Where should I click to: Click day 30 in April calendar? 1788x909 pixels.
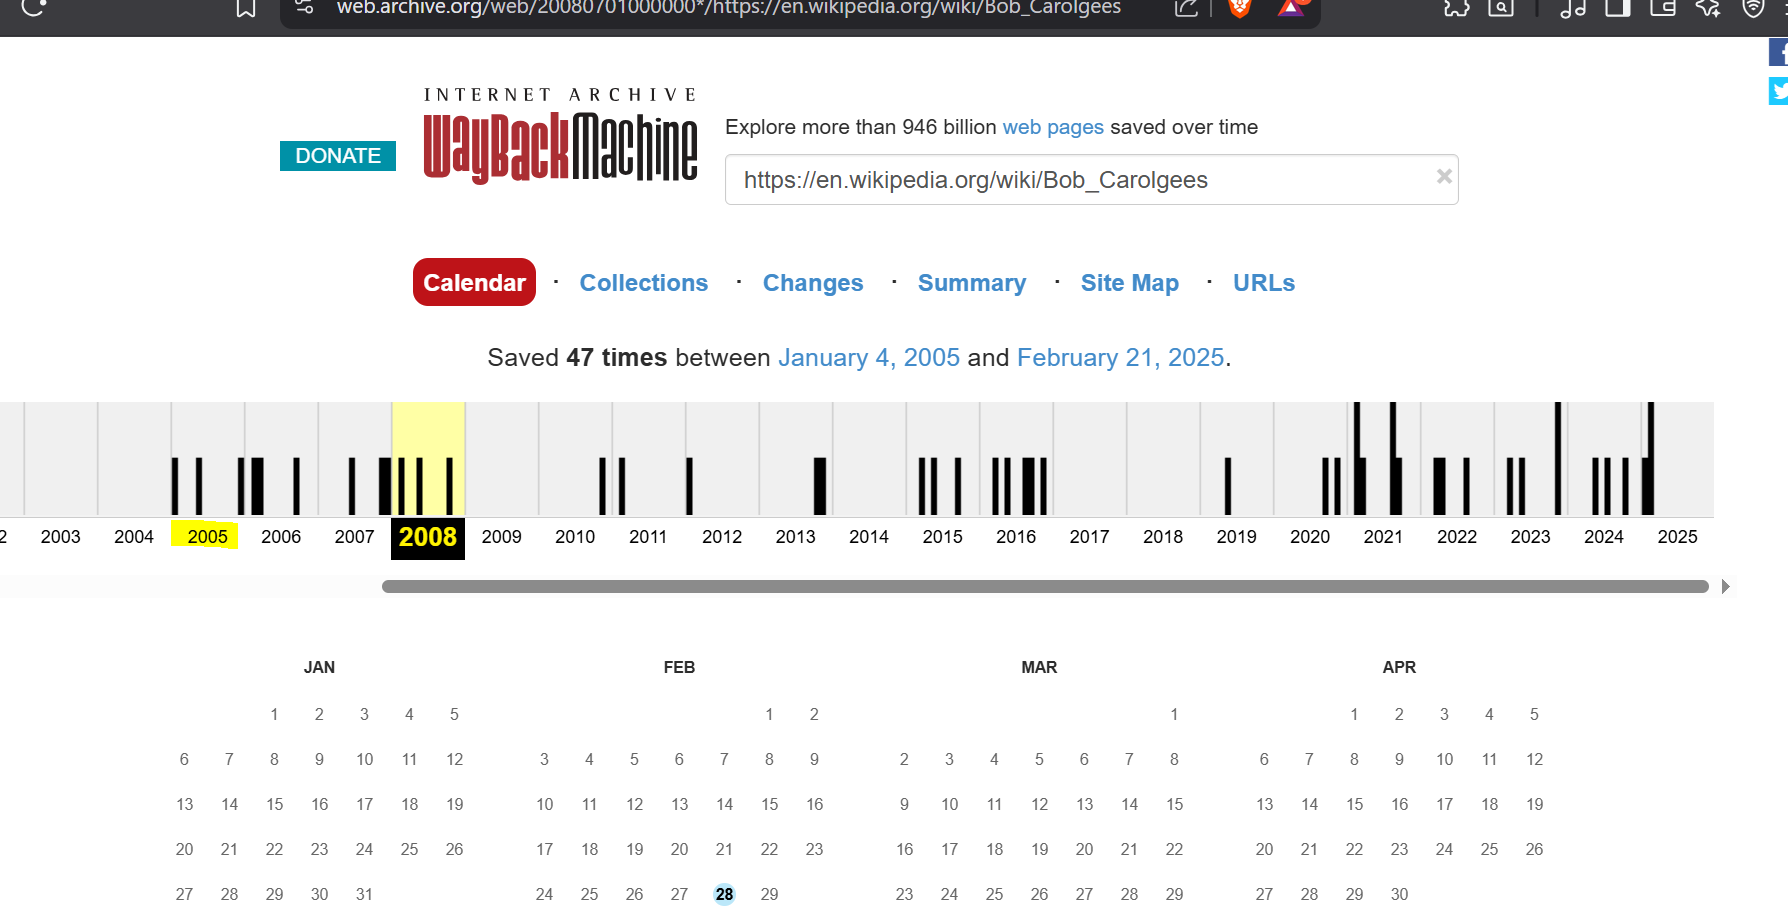1399,894
